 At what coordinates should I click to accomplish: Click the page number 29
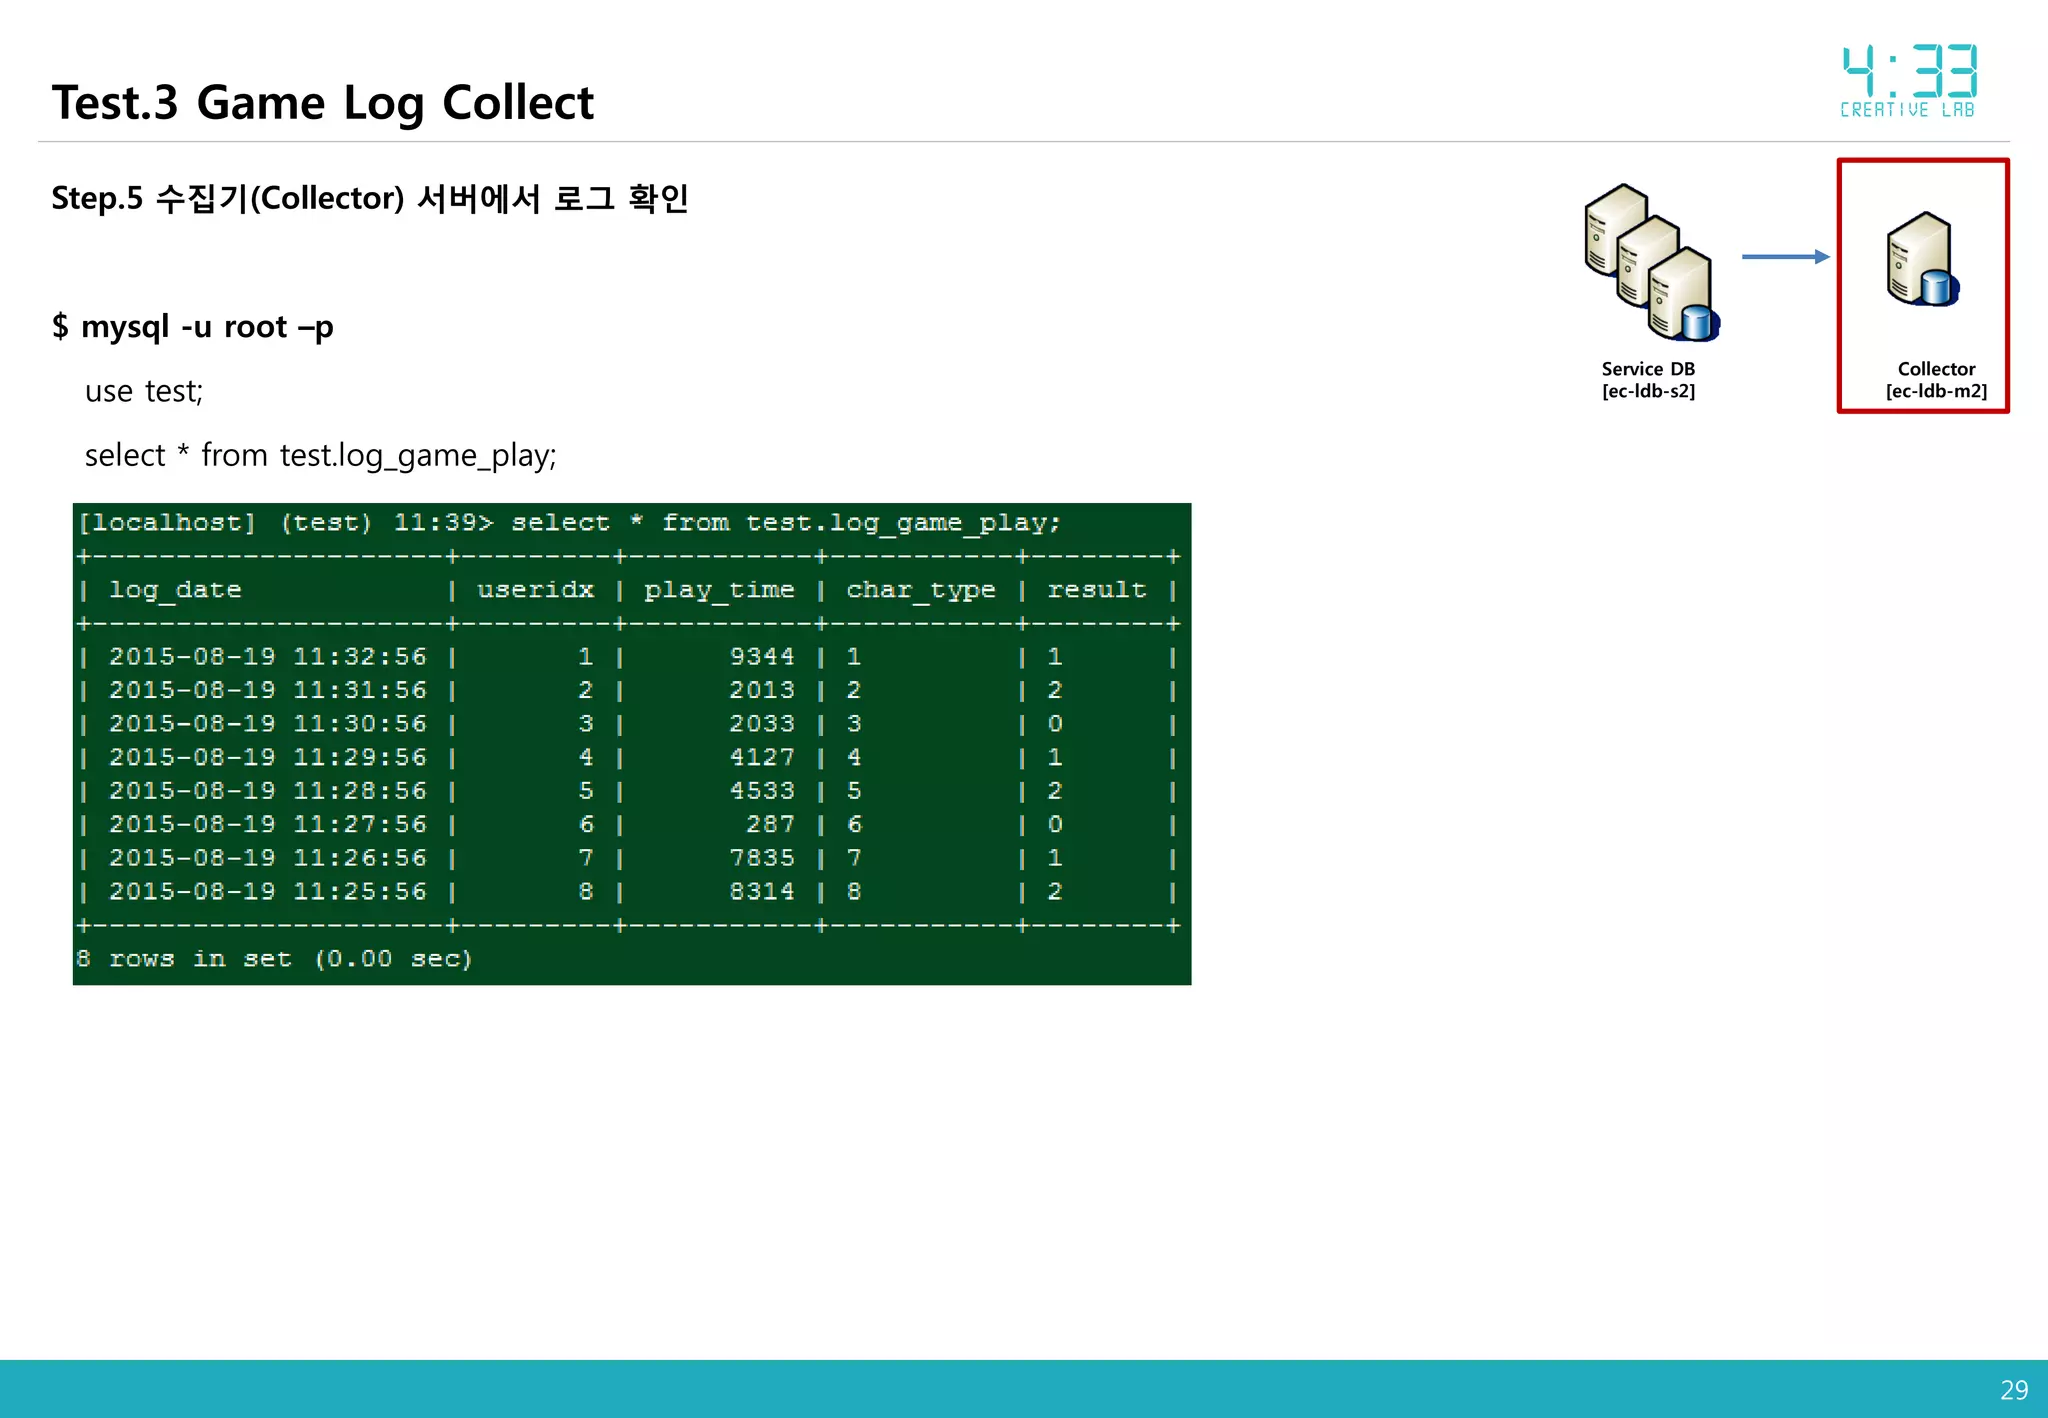point(2013,1389)
